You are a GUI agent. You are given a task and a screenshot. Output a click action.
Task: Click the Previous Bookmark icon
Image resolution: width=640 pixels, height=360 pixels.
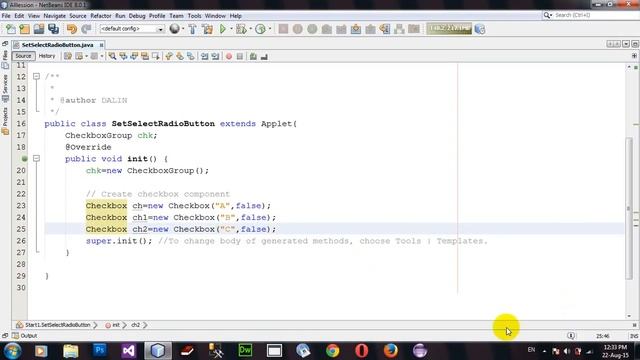pos(169,56)
